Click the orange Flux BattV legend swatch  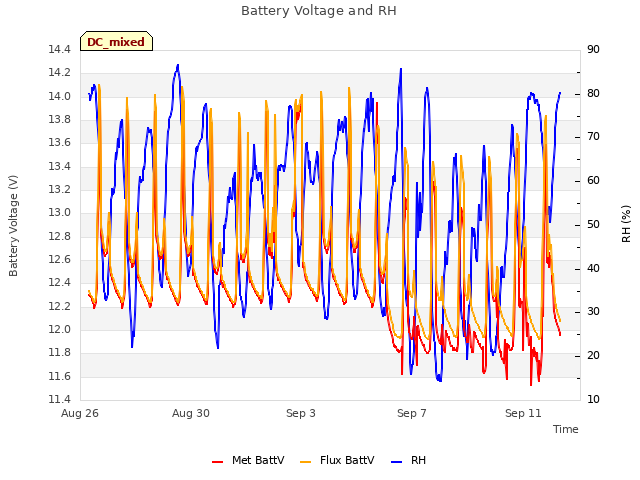tap(306, 462)
